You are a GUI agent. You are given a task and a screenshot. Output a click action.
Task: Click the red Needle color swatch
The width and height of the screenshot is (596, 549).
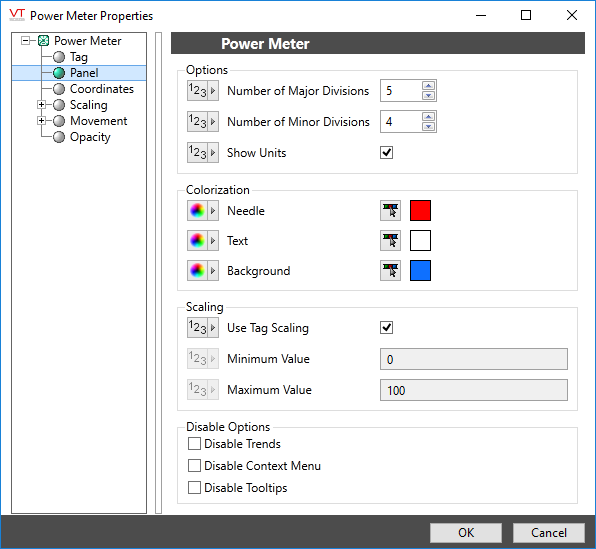click(x=420, y=211)
